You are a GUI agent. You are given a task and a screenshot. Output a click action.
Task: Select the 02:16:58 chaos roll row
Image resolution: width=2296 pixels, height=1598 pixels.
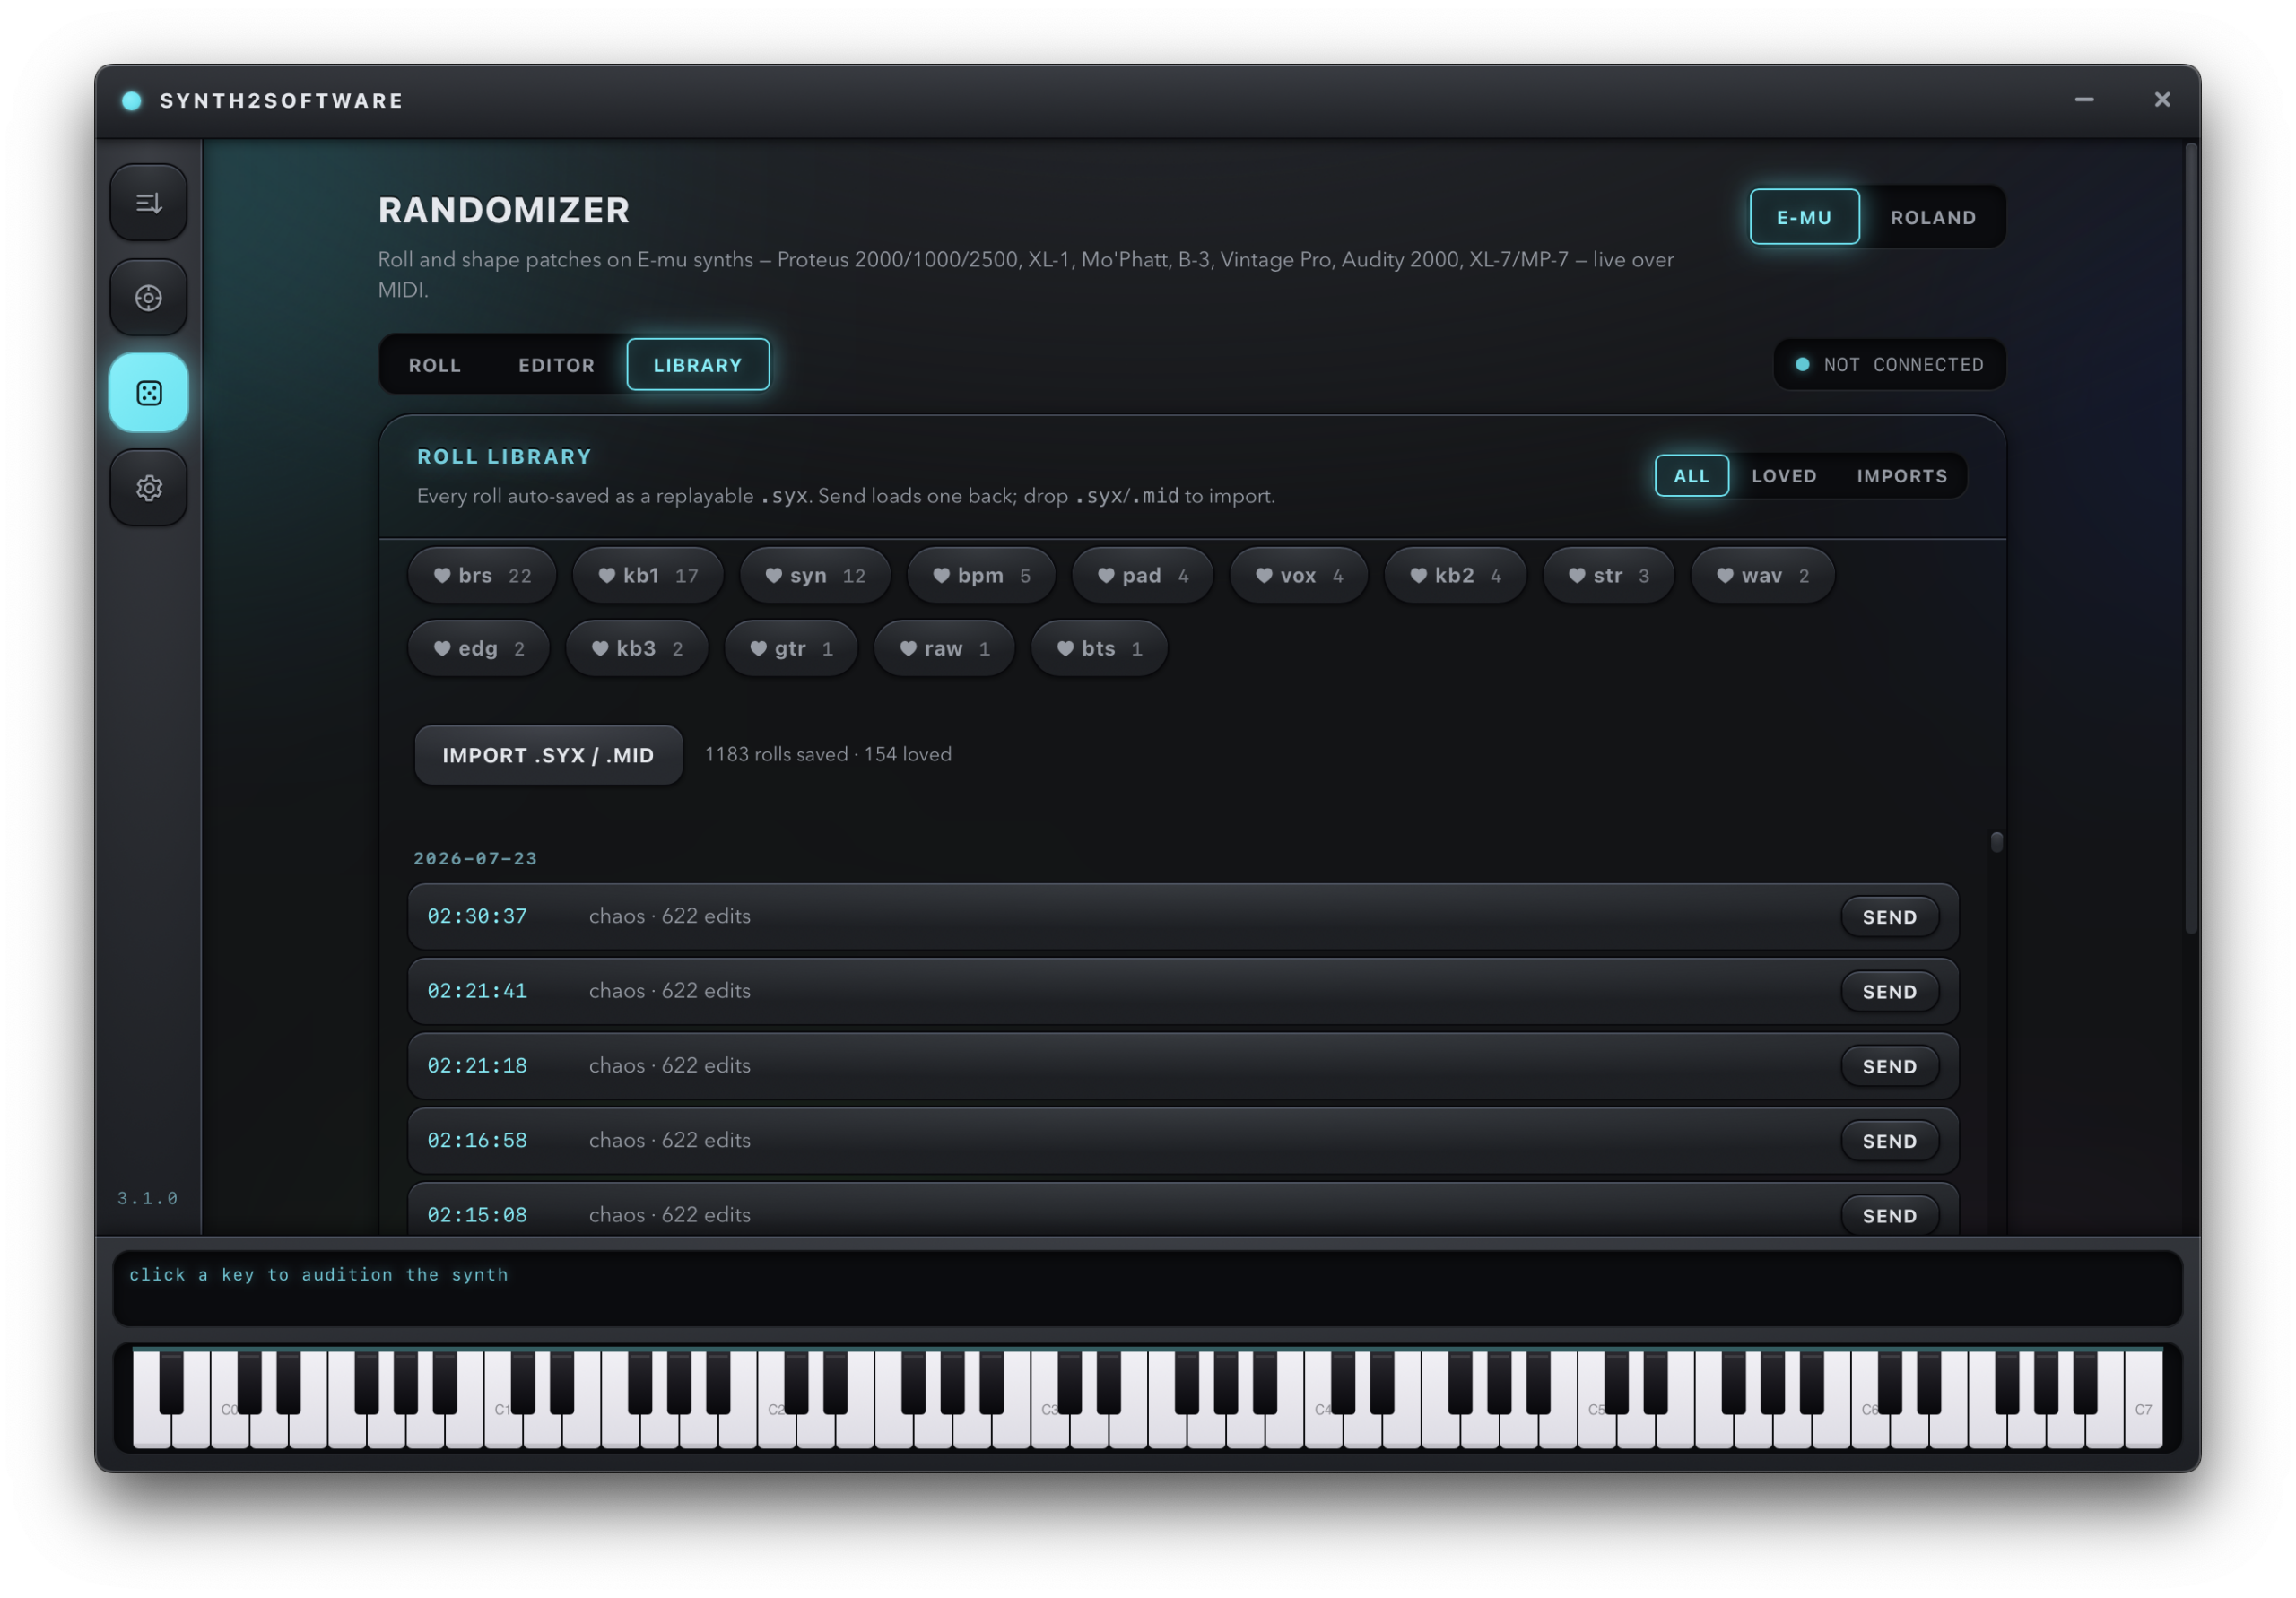1183,1142
